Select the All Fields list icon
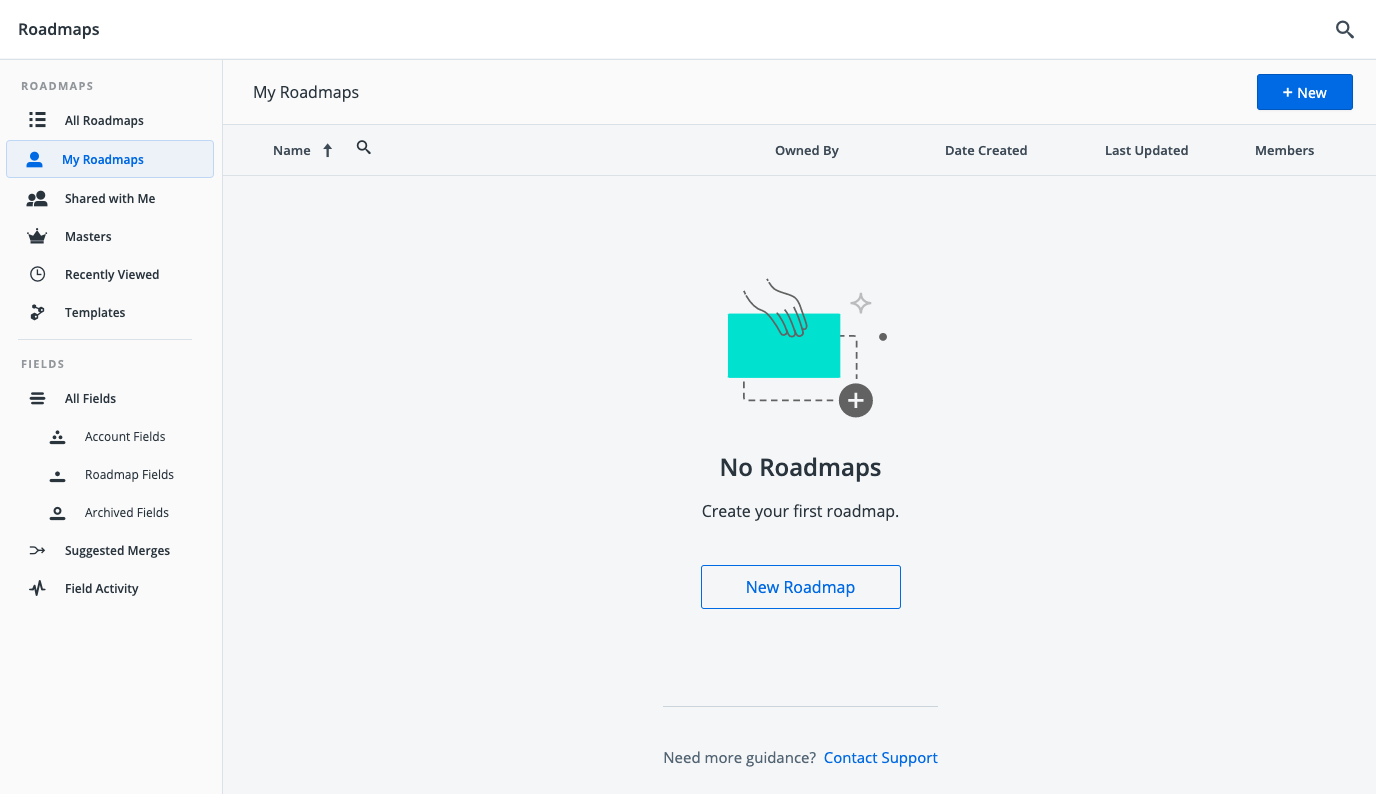The image size is (1376, 794). (37, 398)
